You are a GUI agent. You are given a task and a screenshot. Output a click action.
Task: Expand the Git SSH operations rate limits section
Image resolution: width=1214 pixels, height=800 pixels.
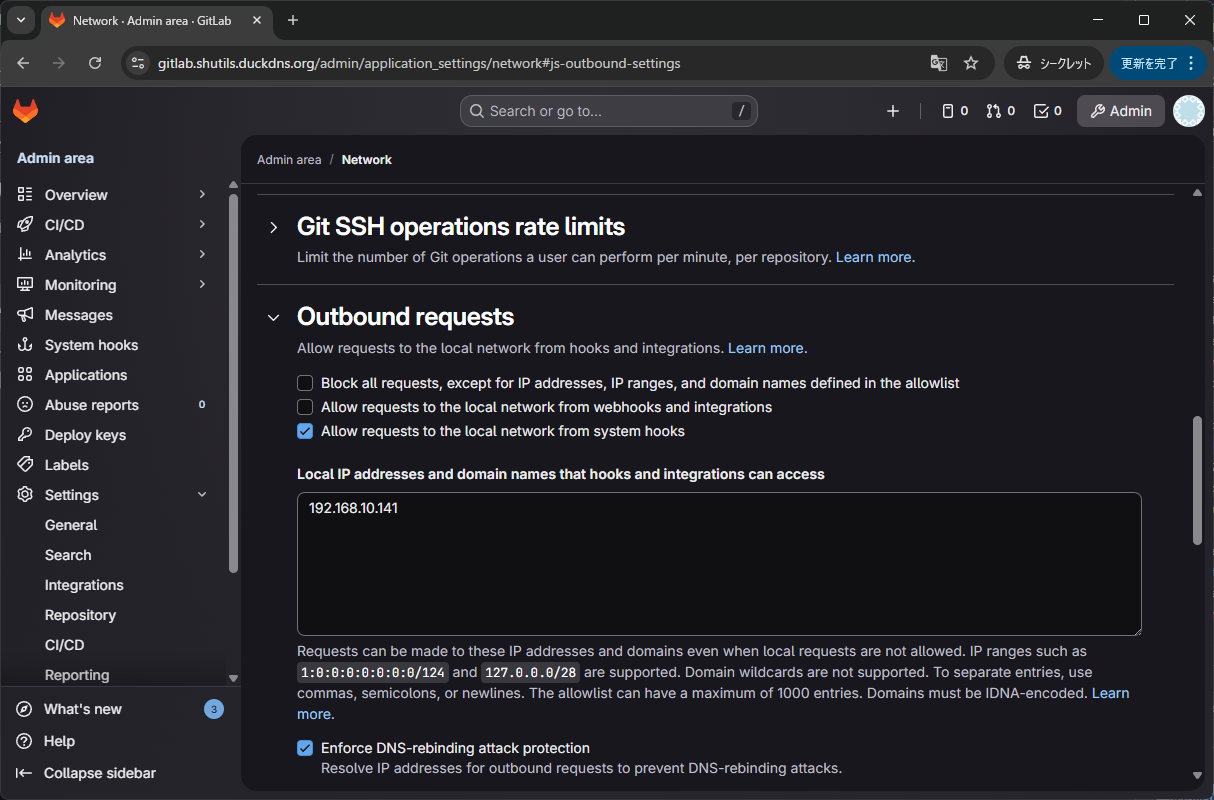click(x=273, y=226)
